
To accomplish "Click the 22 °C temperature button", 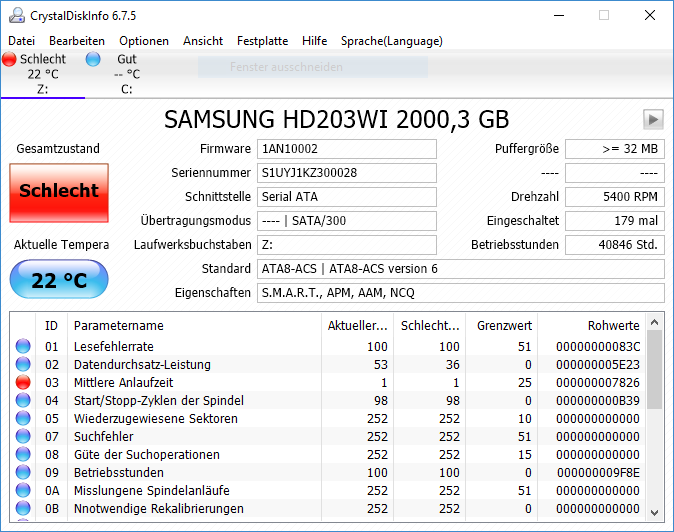I will 59,279.
